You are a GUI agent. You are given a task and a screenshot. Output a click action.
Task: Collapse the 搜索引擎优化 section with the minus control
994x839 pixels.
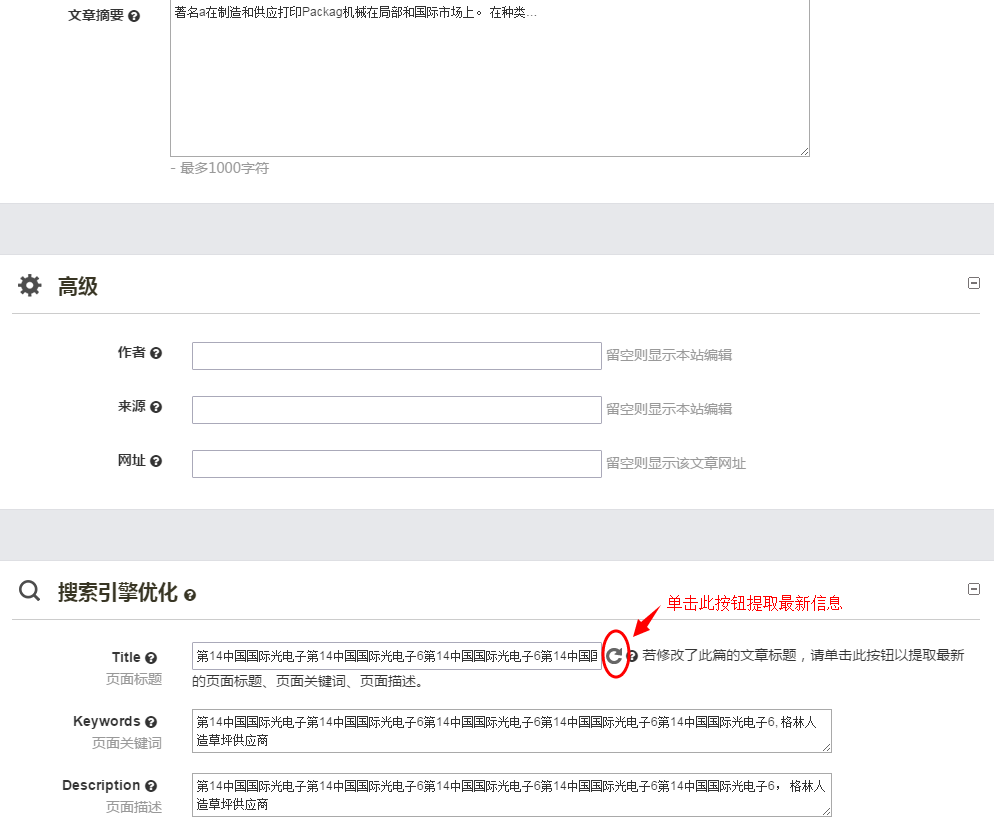pos(974,588)
